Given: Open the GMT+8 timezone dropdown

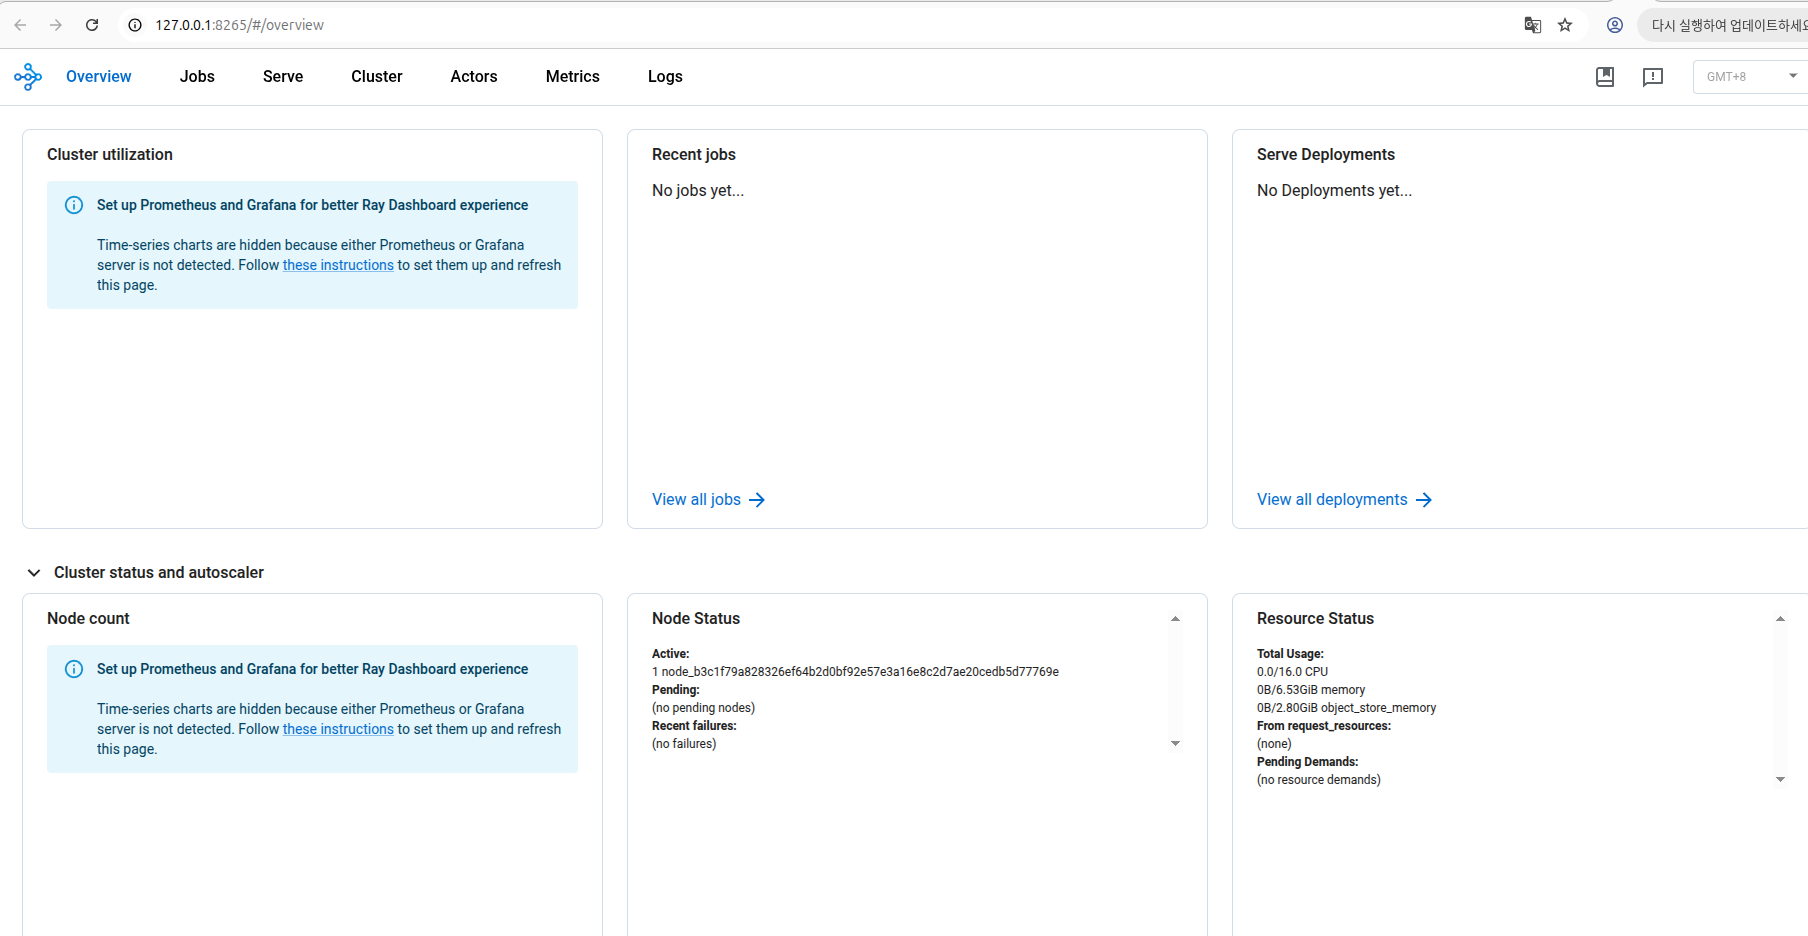Looking at the screenshot, I should coord(1750,77).
